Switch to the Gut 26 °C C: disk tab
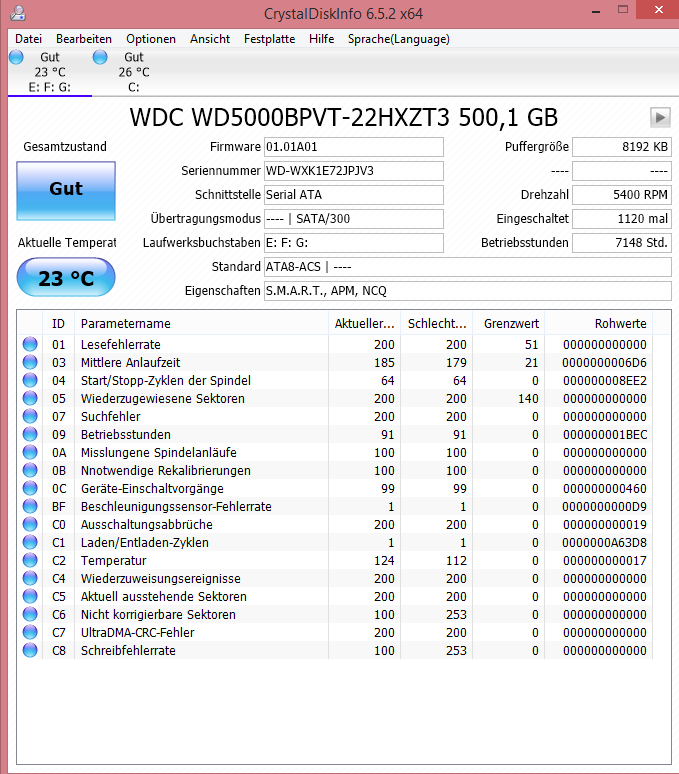 pyautogui.click(x=133, y=72)
